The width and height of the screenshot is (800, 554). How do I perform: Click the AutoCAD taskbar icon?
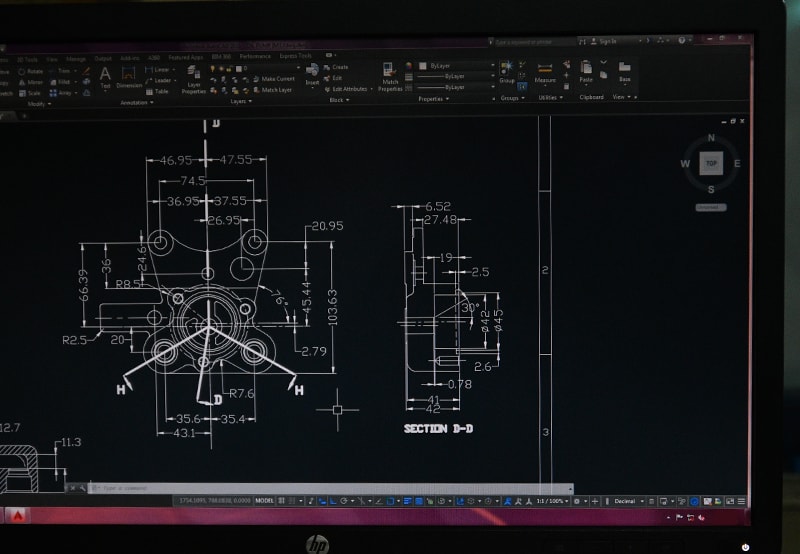pyautogui.click(x=17, y=516)
